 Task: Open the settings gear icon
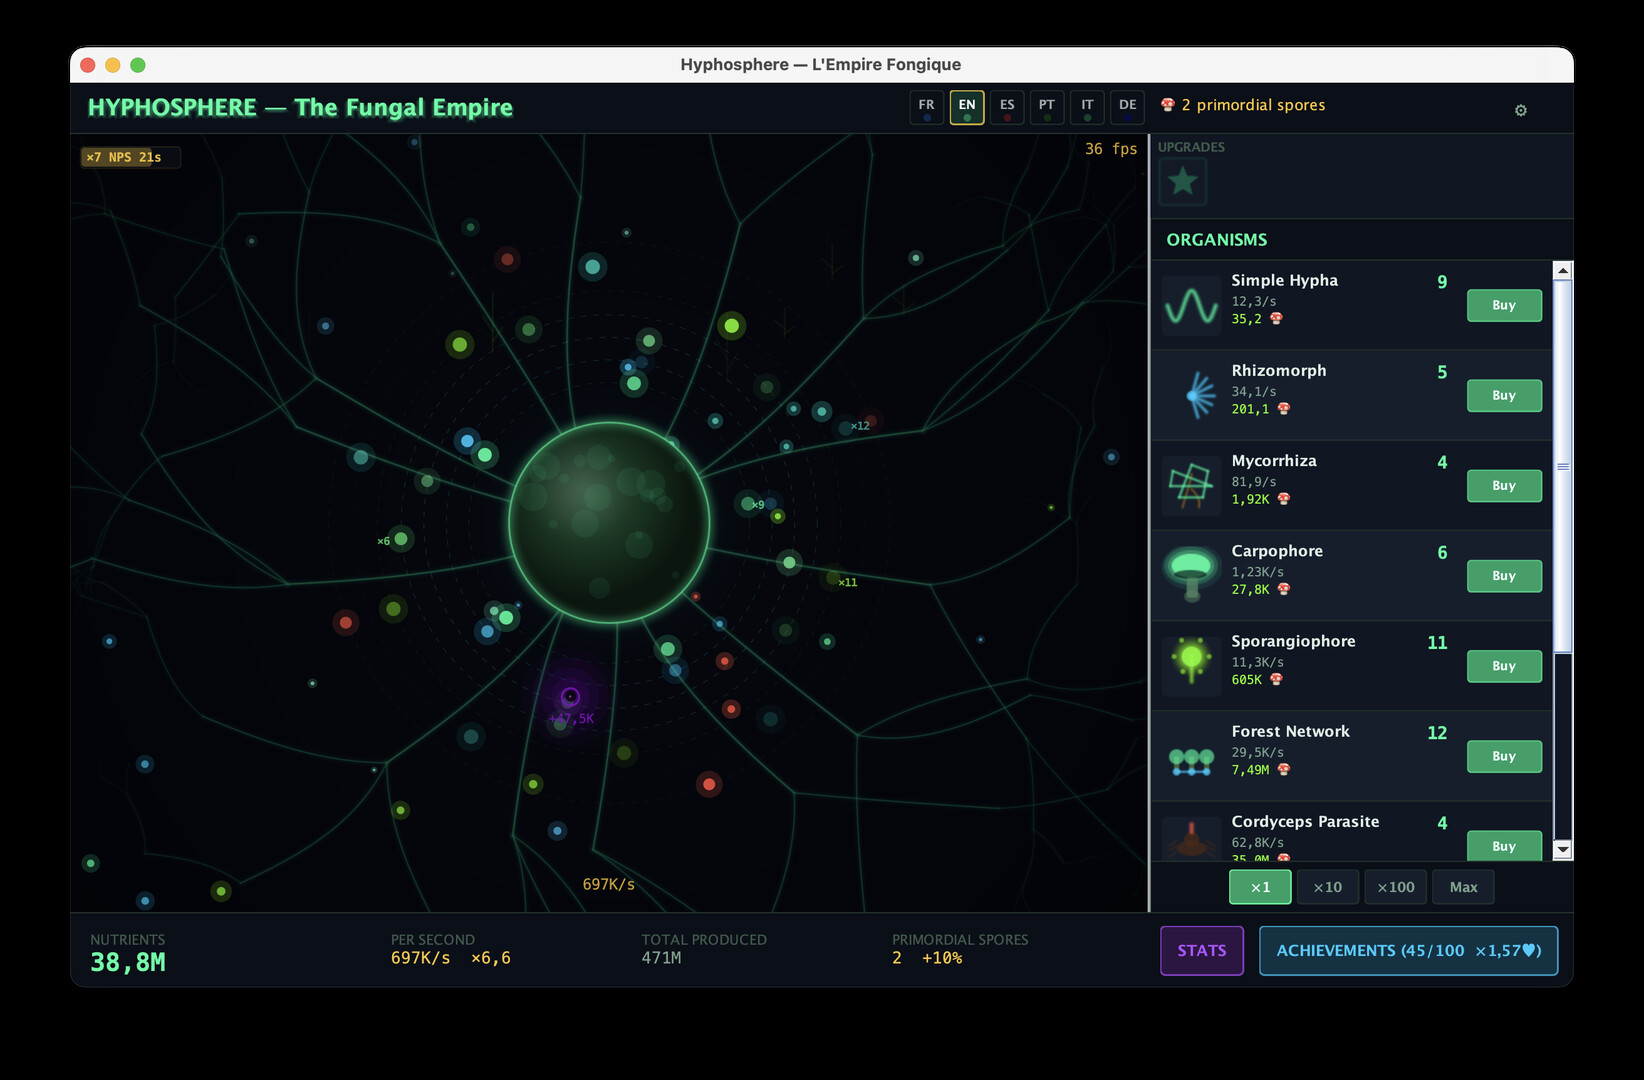[1520, 110]
